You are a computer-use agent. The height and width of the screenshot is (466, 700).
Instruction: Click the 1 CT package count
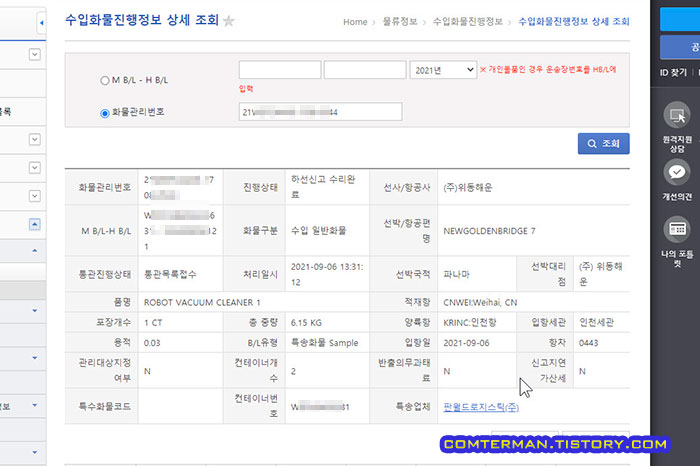(153, 323)
